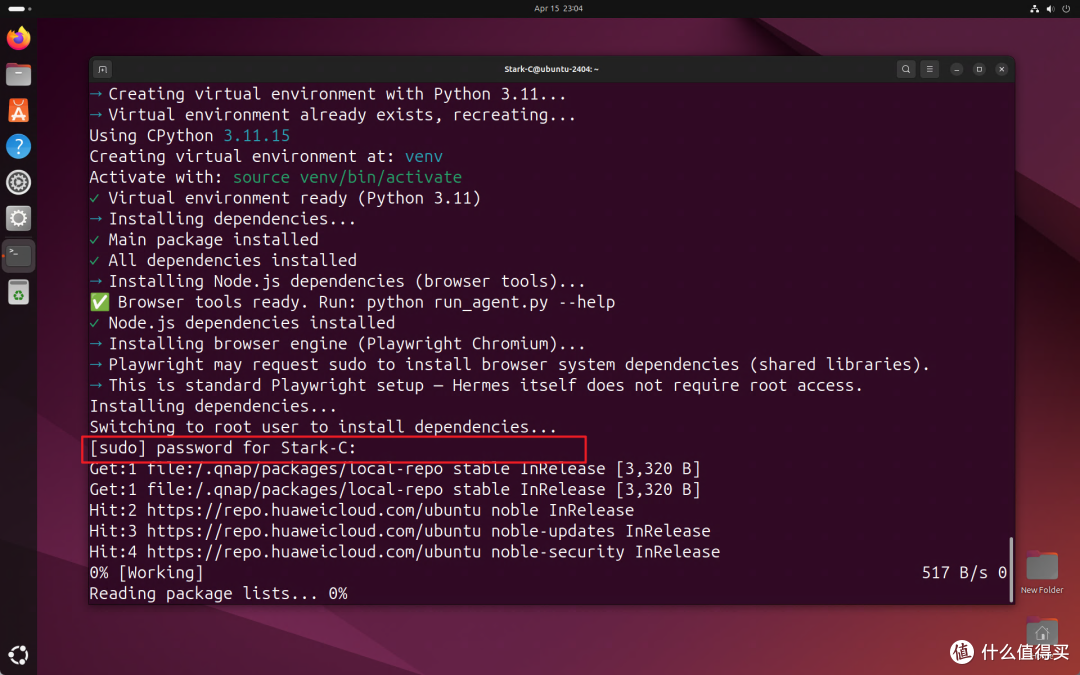
Task: Click the 'venv' path after 'Creating virtual environment at:'
Action: point(424,156)
